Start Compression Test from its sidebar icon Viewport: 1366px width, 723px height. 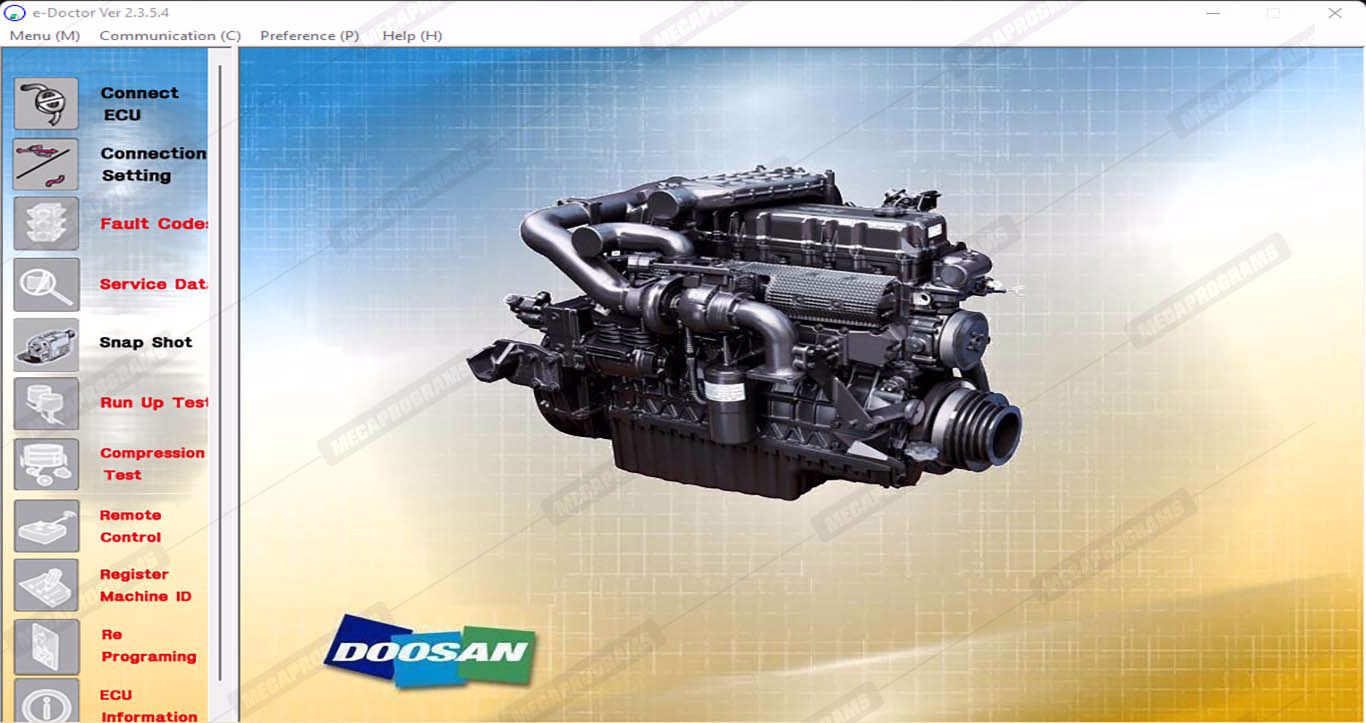pyautogui.click(x=46, y=464)
